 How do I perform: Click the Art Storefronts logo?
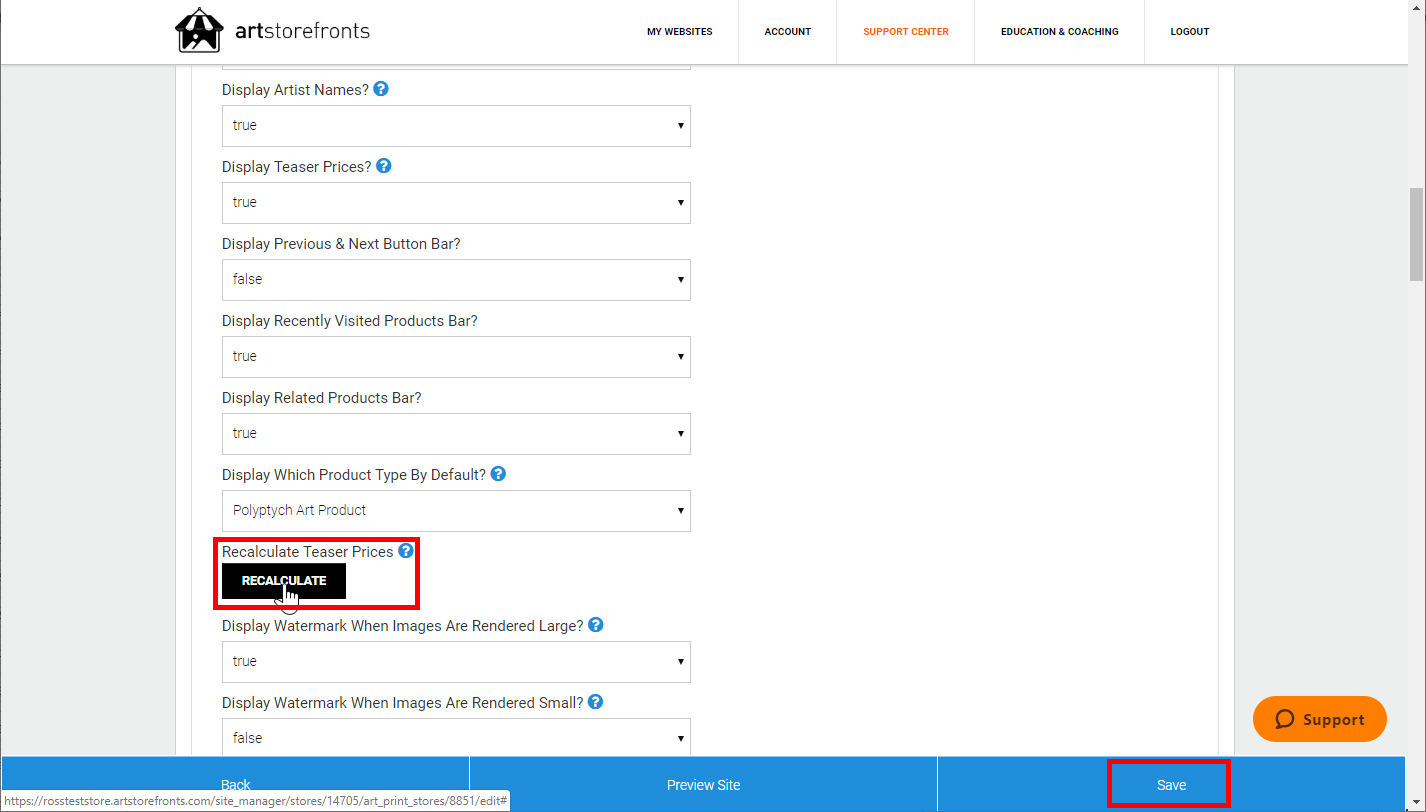(272, 31)
